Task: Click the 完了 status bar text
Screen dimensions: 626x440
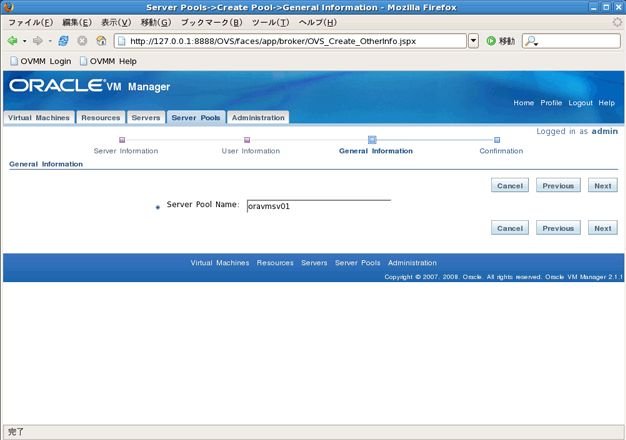Action: click(16, 431)
